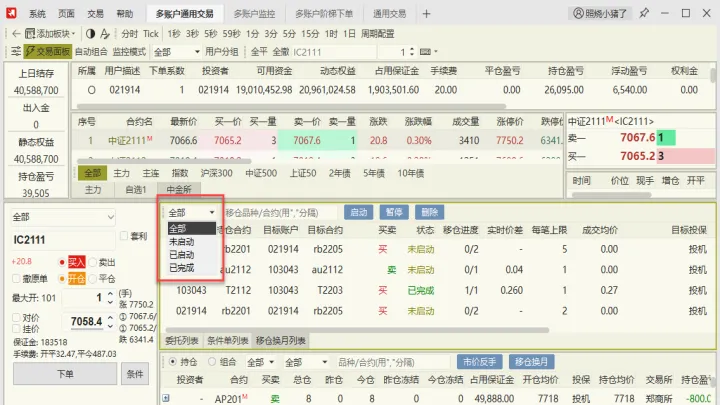
Task: Decrease order lots with down arrow
Action: click(x=110, y=302)
